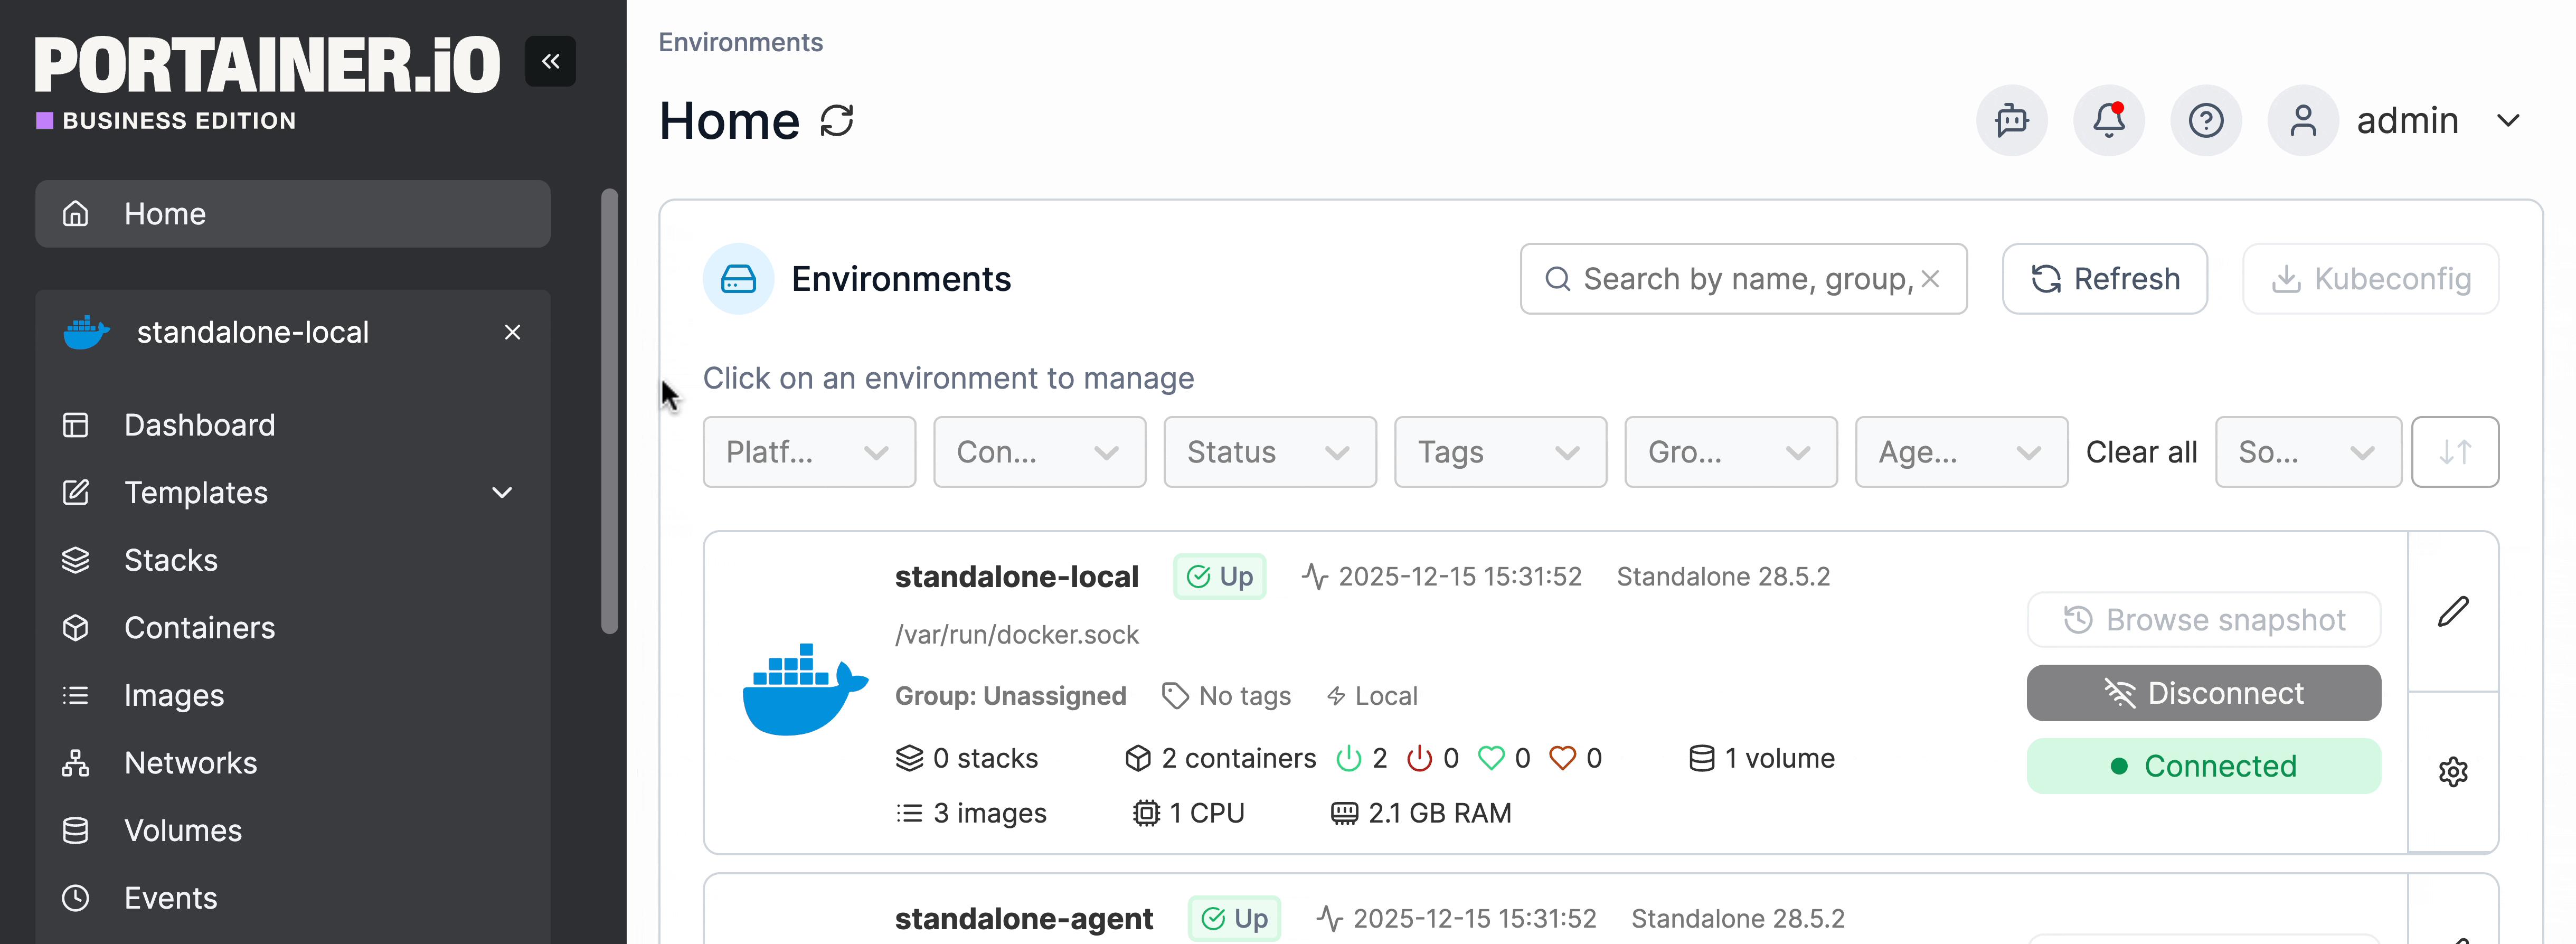2576x944 pixels.
Task: Open standalone-local settings gear icon
Action: [x=2452, y=771]
